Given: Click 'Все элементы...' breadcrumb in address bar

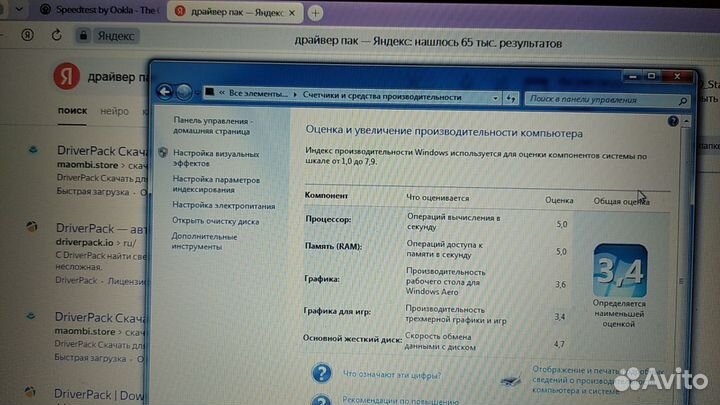Looking at the screenshot, I should 258,94.
